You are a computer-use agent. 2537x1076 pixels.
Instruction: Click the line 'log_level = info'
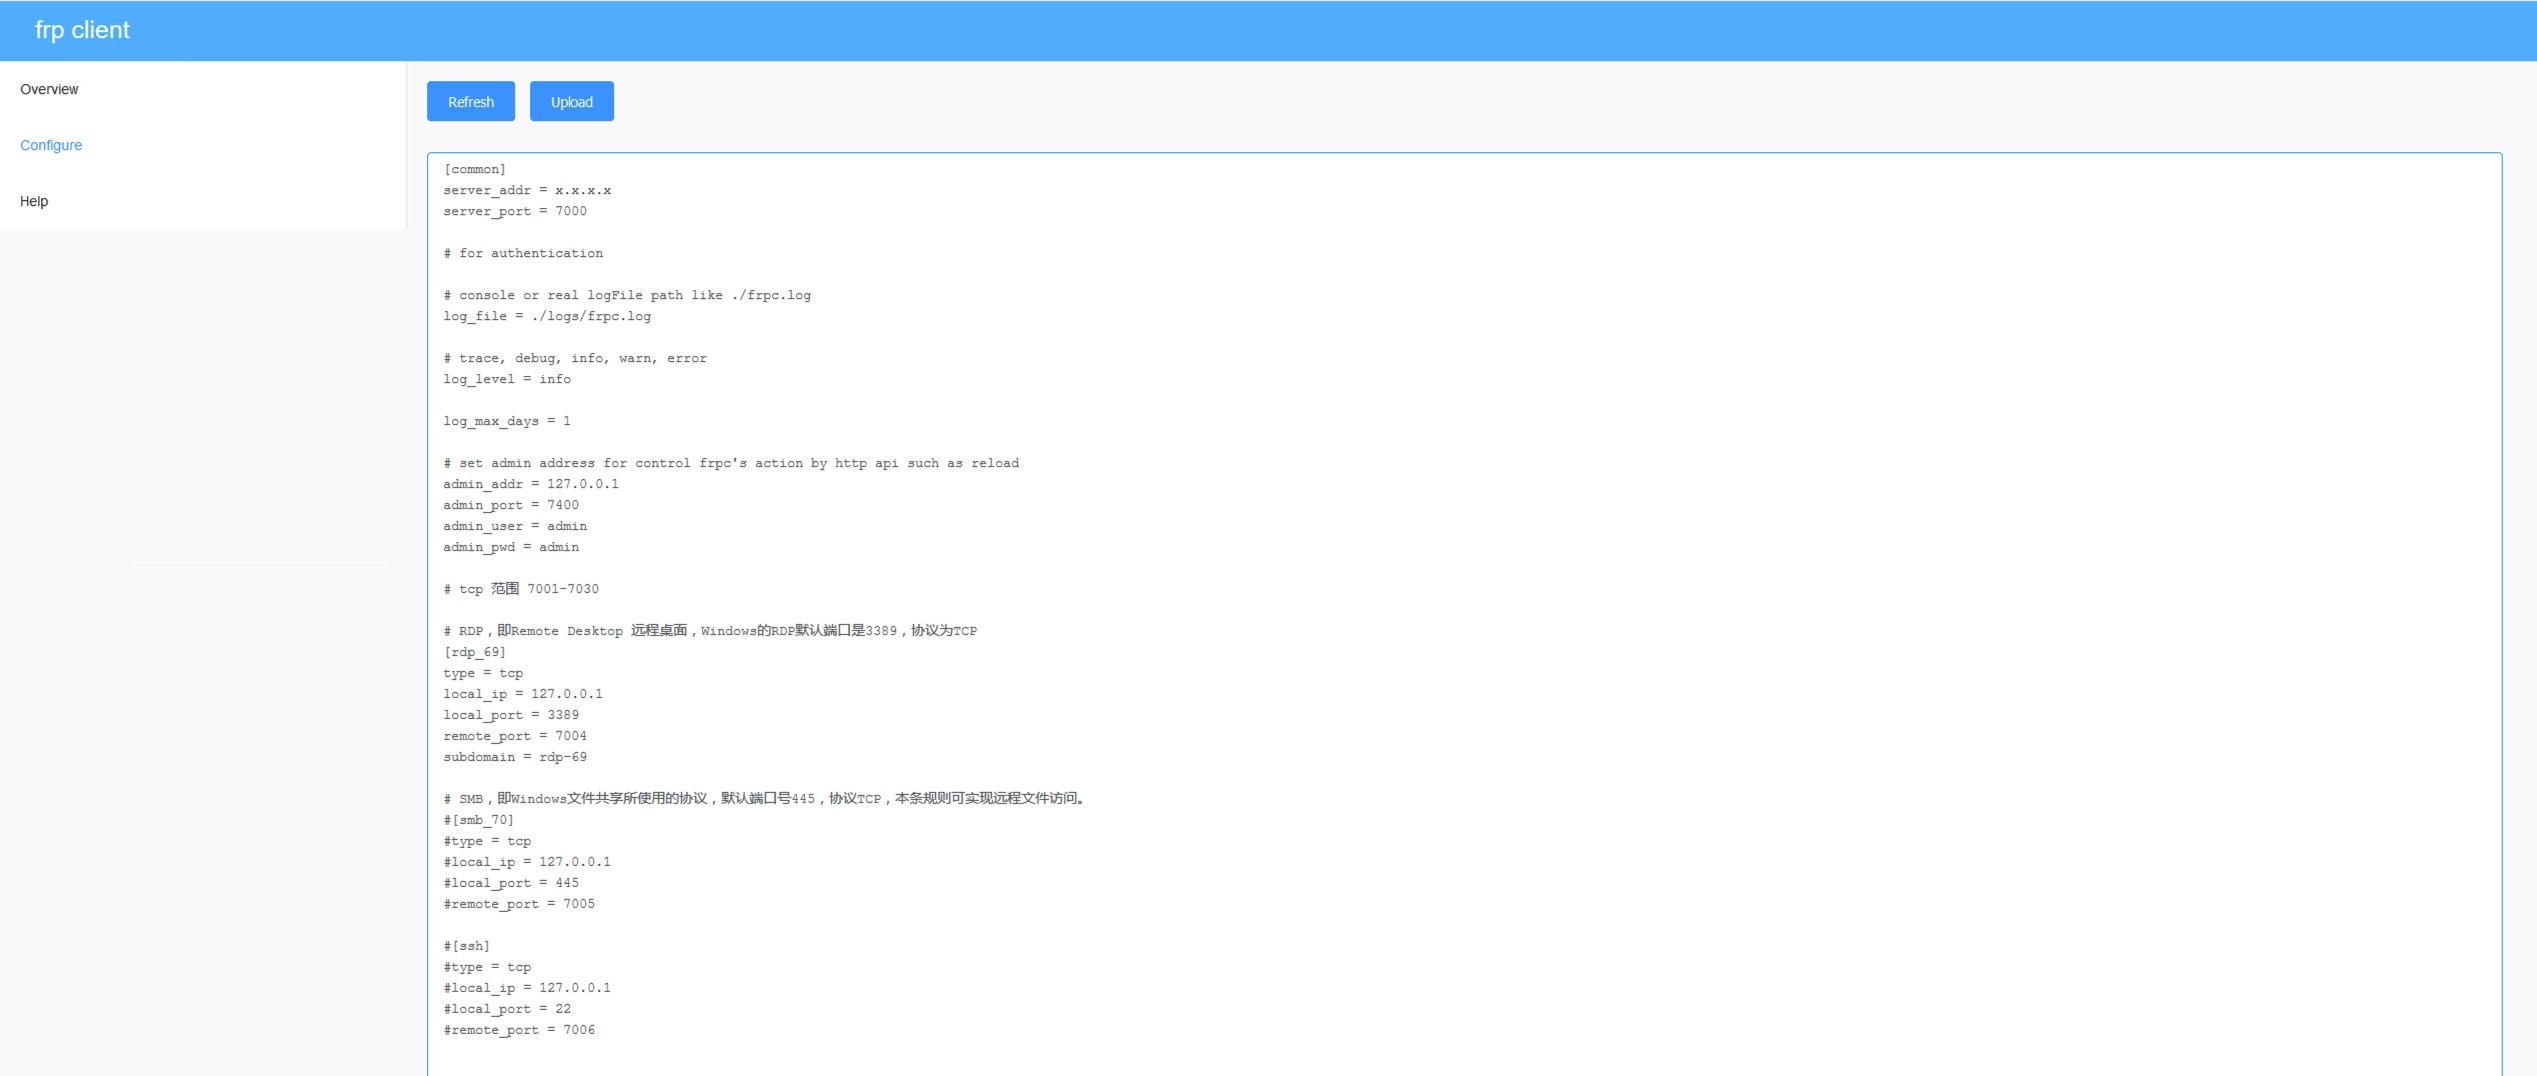[x=507, y=379]
